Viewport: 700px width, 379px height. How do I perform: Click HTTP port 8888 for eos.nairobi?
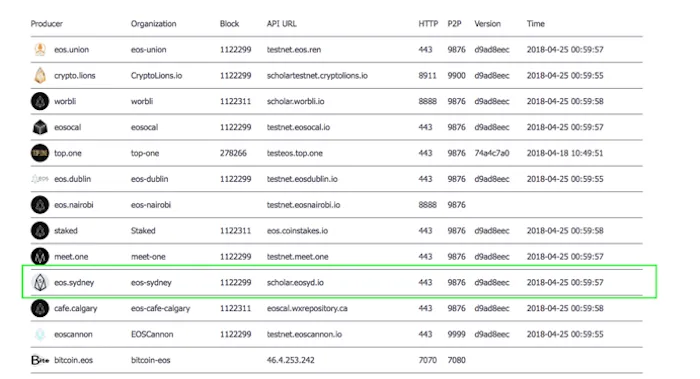pos(427,205)
